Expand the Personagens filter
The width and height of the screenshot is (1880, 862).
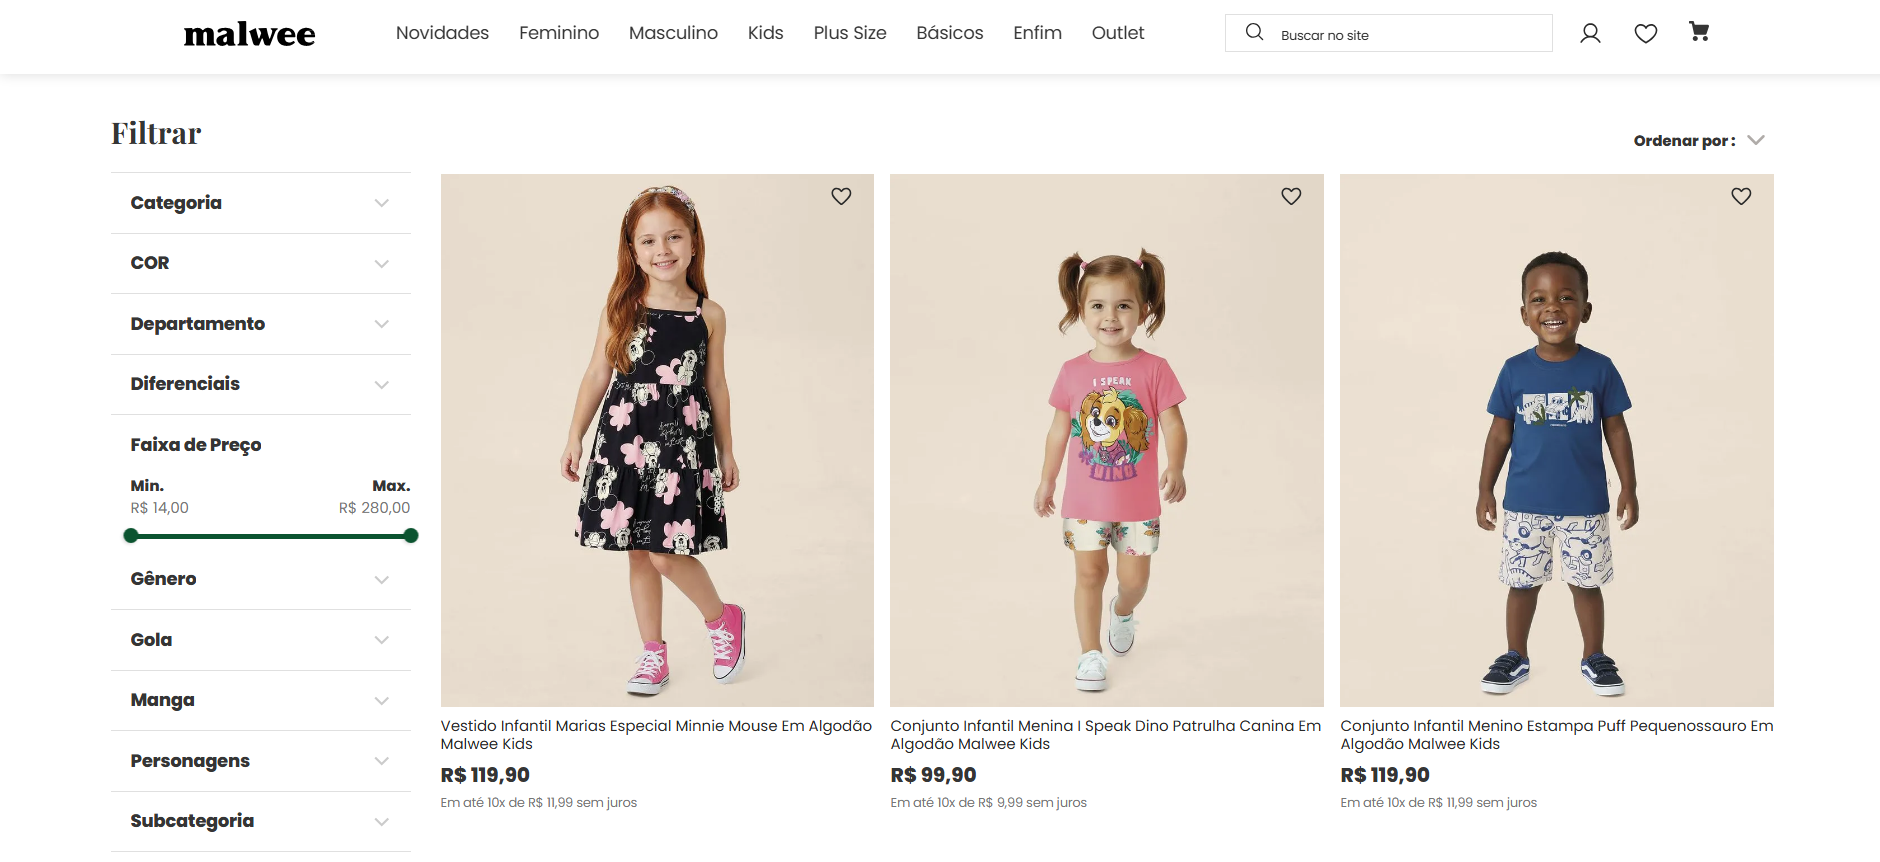click(x=261, y=761)
